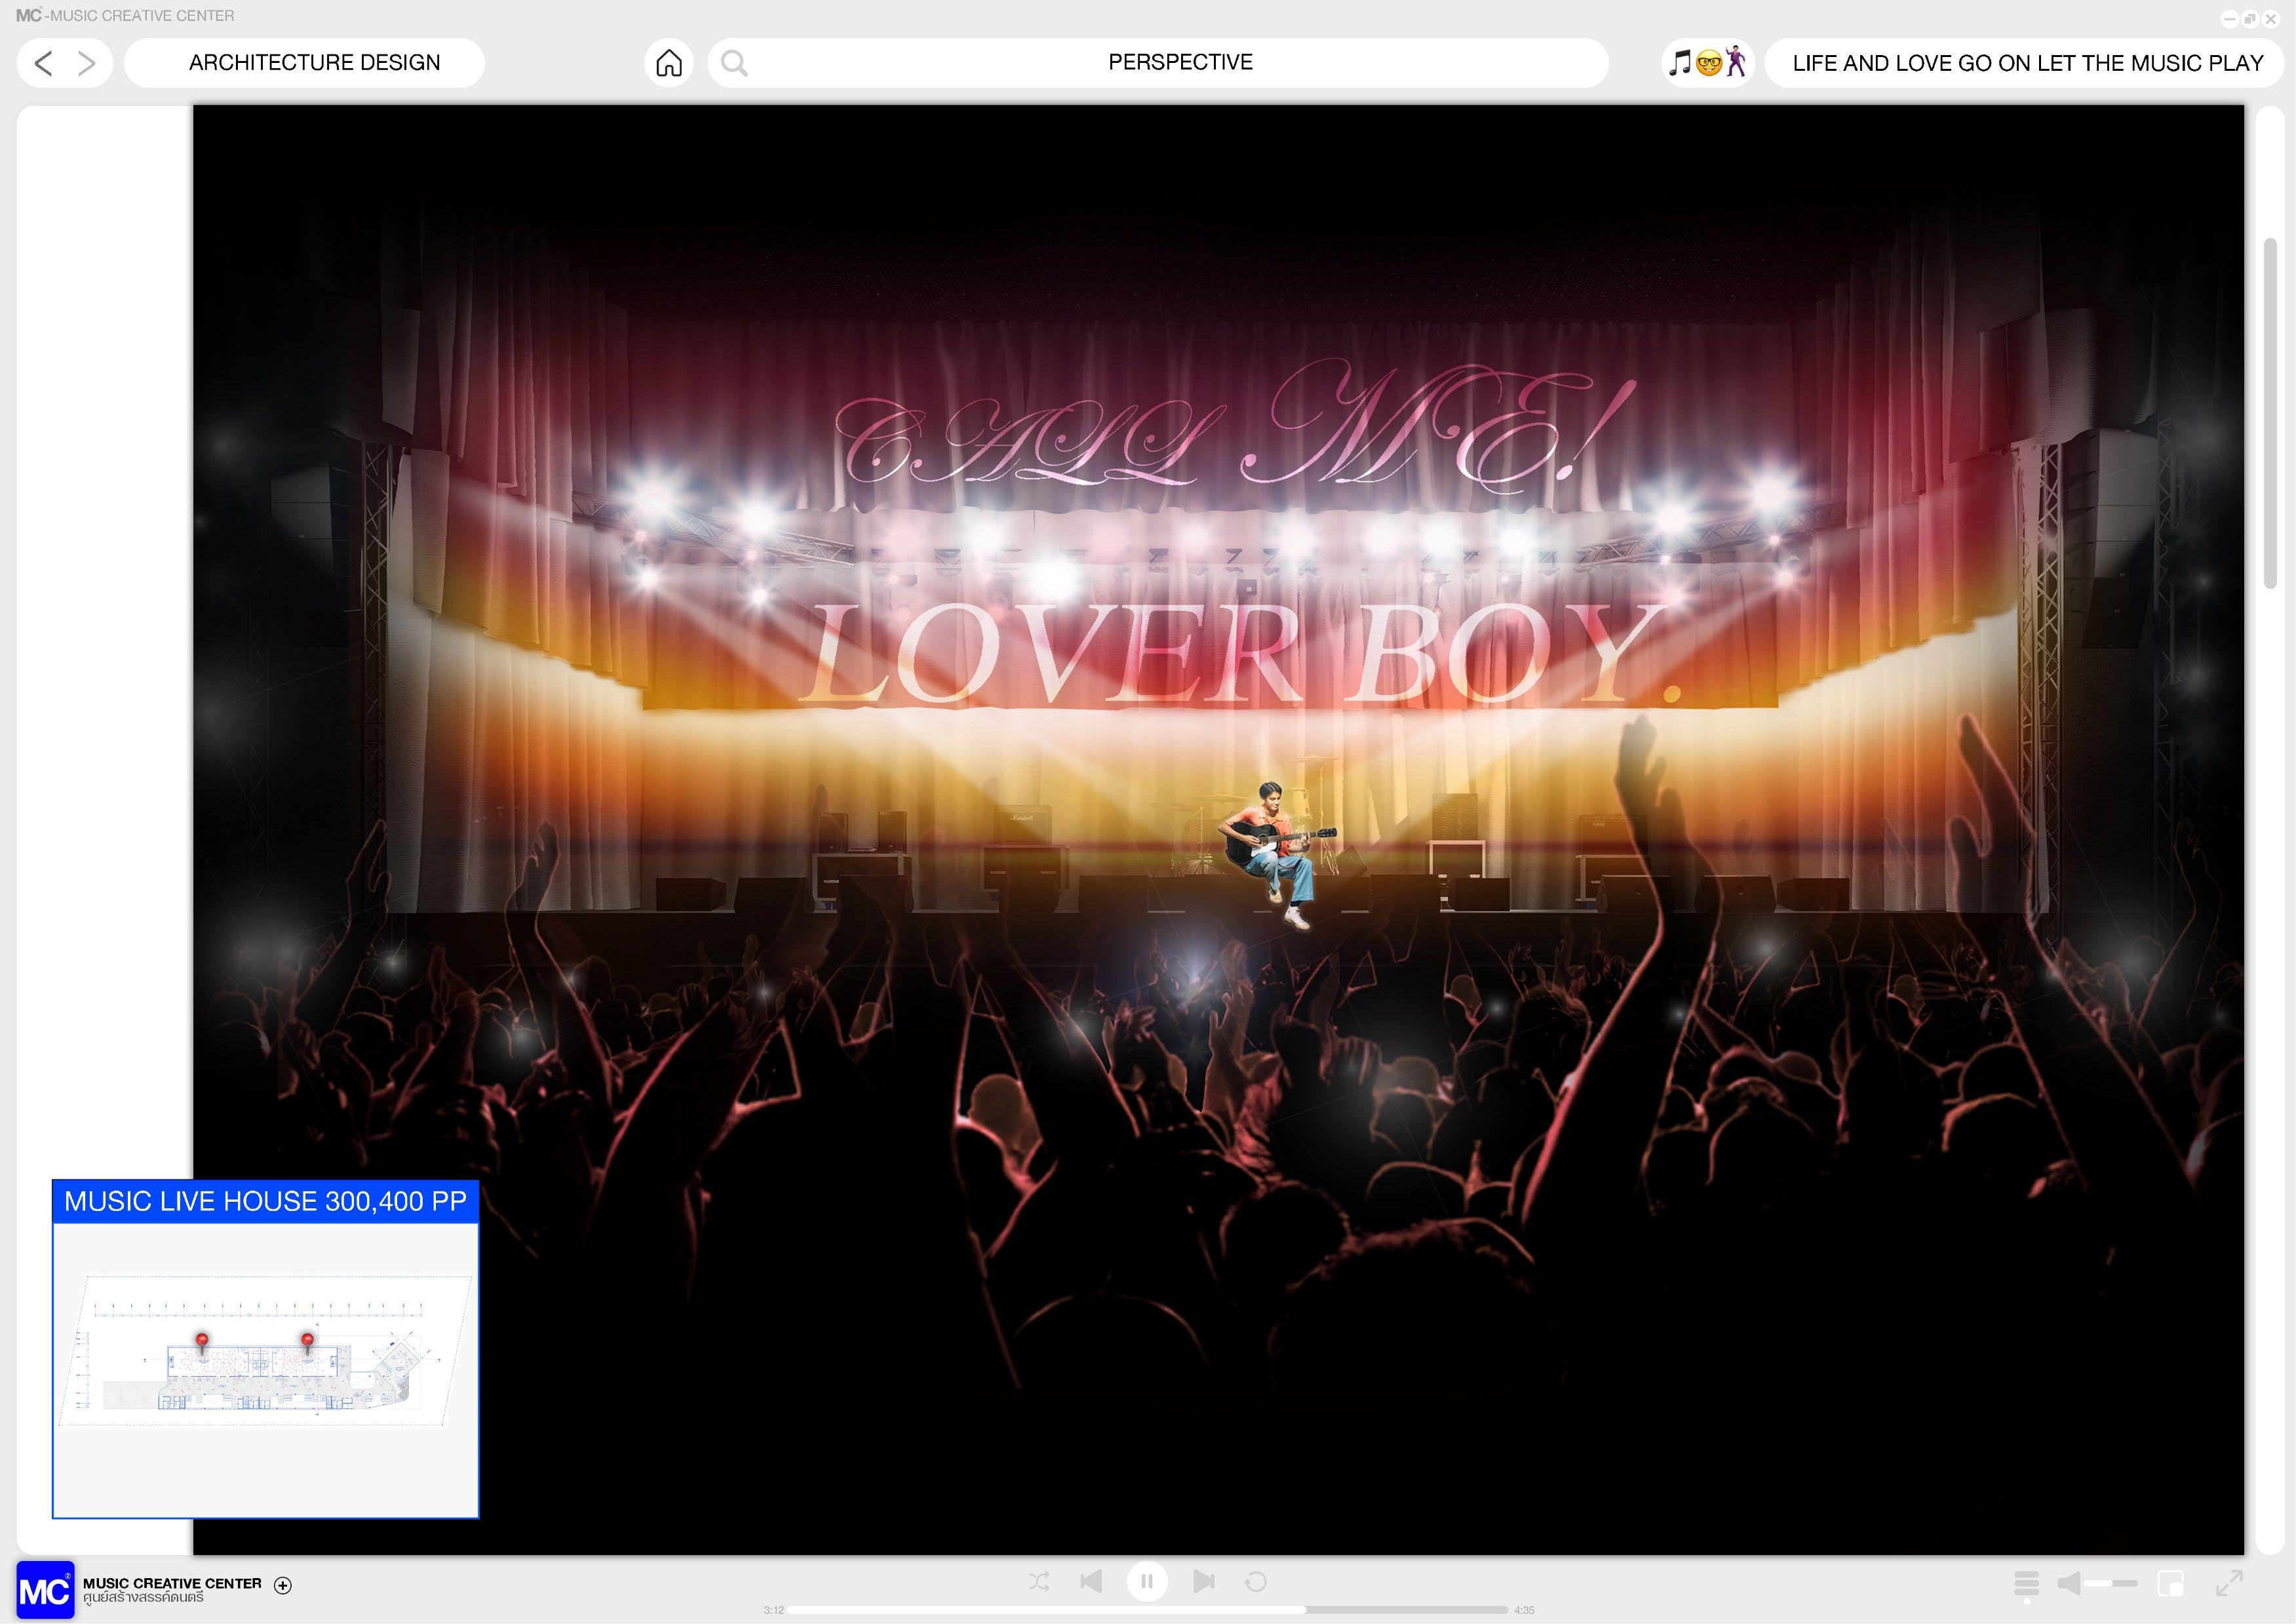Skip to the next track

(x=1203, y=1581)
